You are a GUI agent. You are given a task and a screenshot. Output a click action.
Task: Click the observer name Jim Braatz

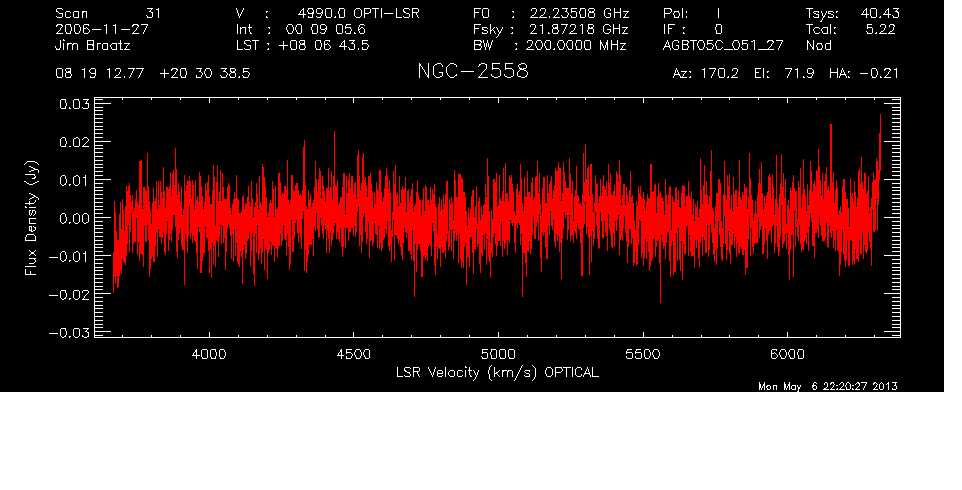pos(93,45)
